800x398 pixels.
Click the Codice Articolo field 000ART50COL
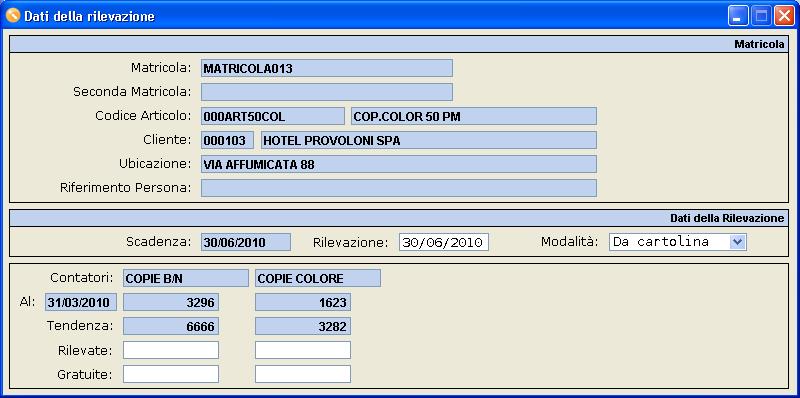tap(273, 116)
